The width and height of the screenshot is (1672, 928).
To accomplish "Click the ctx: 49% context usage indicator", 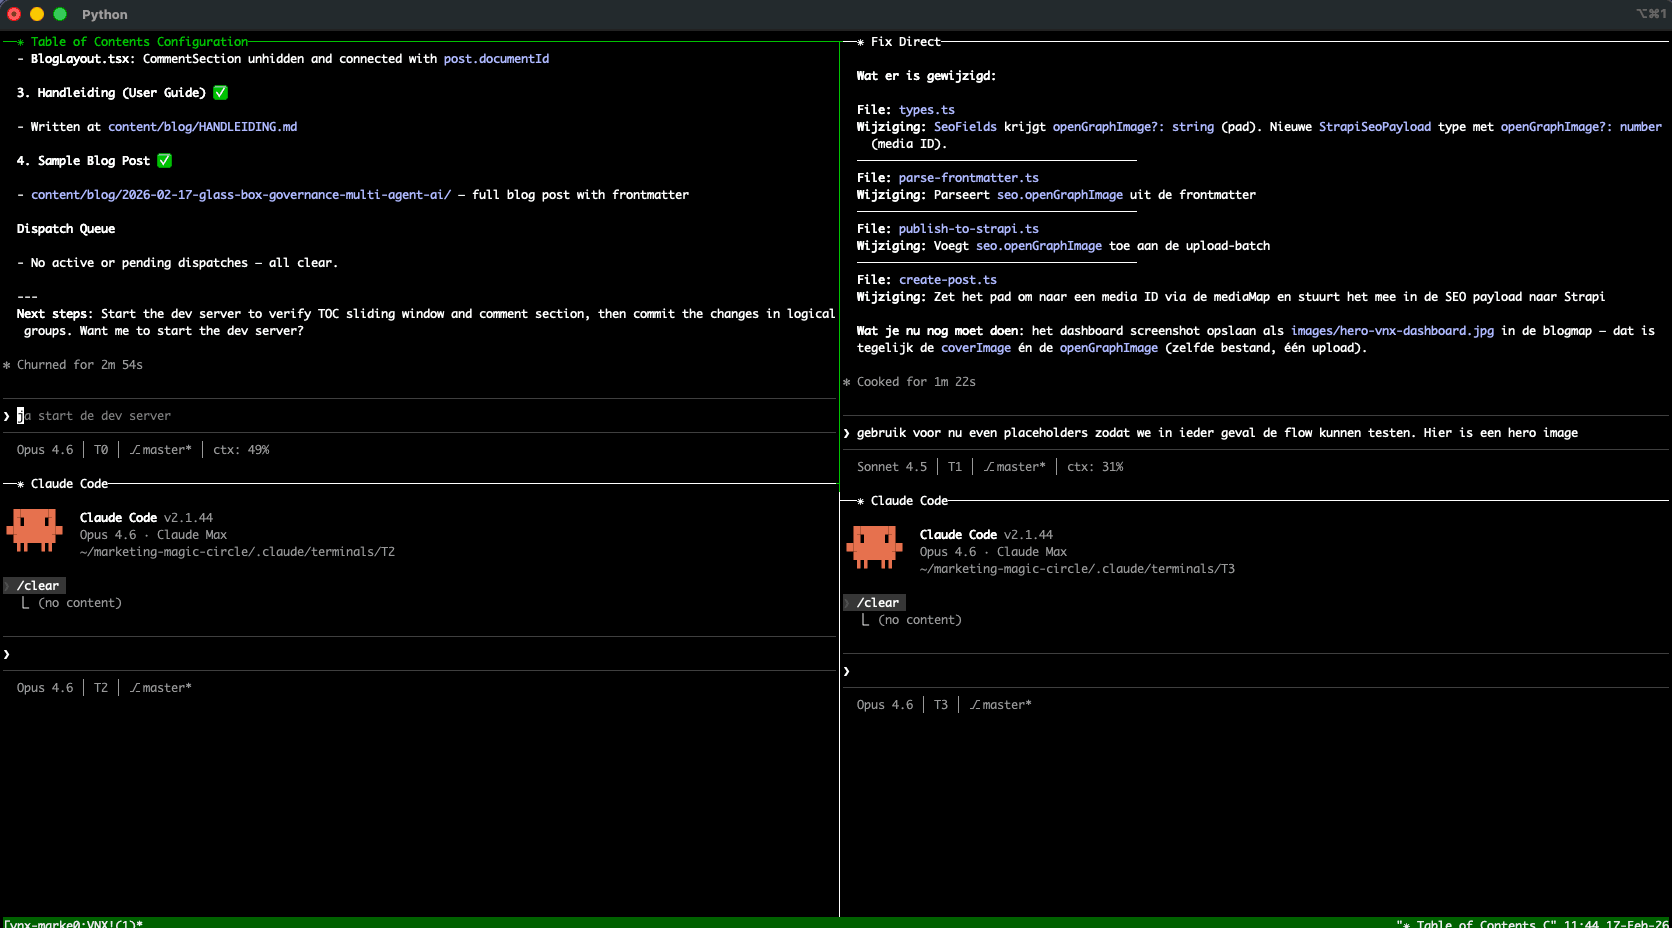I will click(241, 449).
